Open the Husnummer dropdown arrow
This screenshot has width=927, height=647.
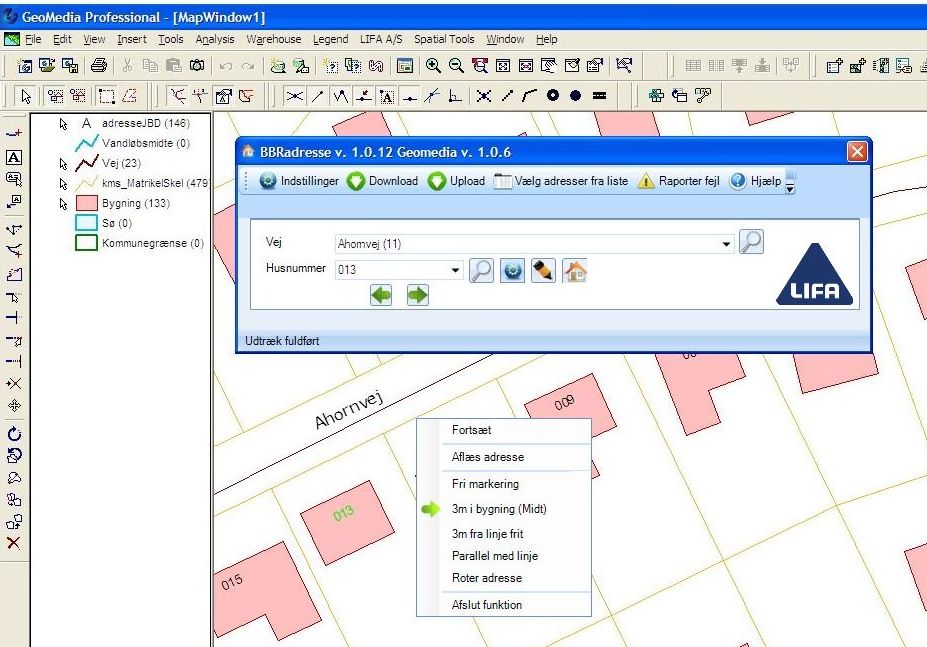[455, 270]
